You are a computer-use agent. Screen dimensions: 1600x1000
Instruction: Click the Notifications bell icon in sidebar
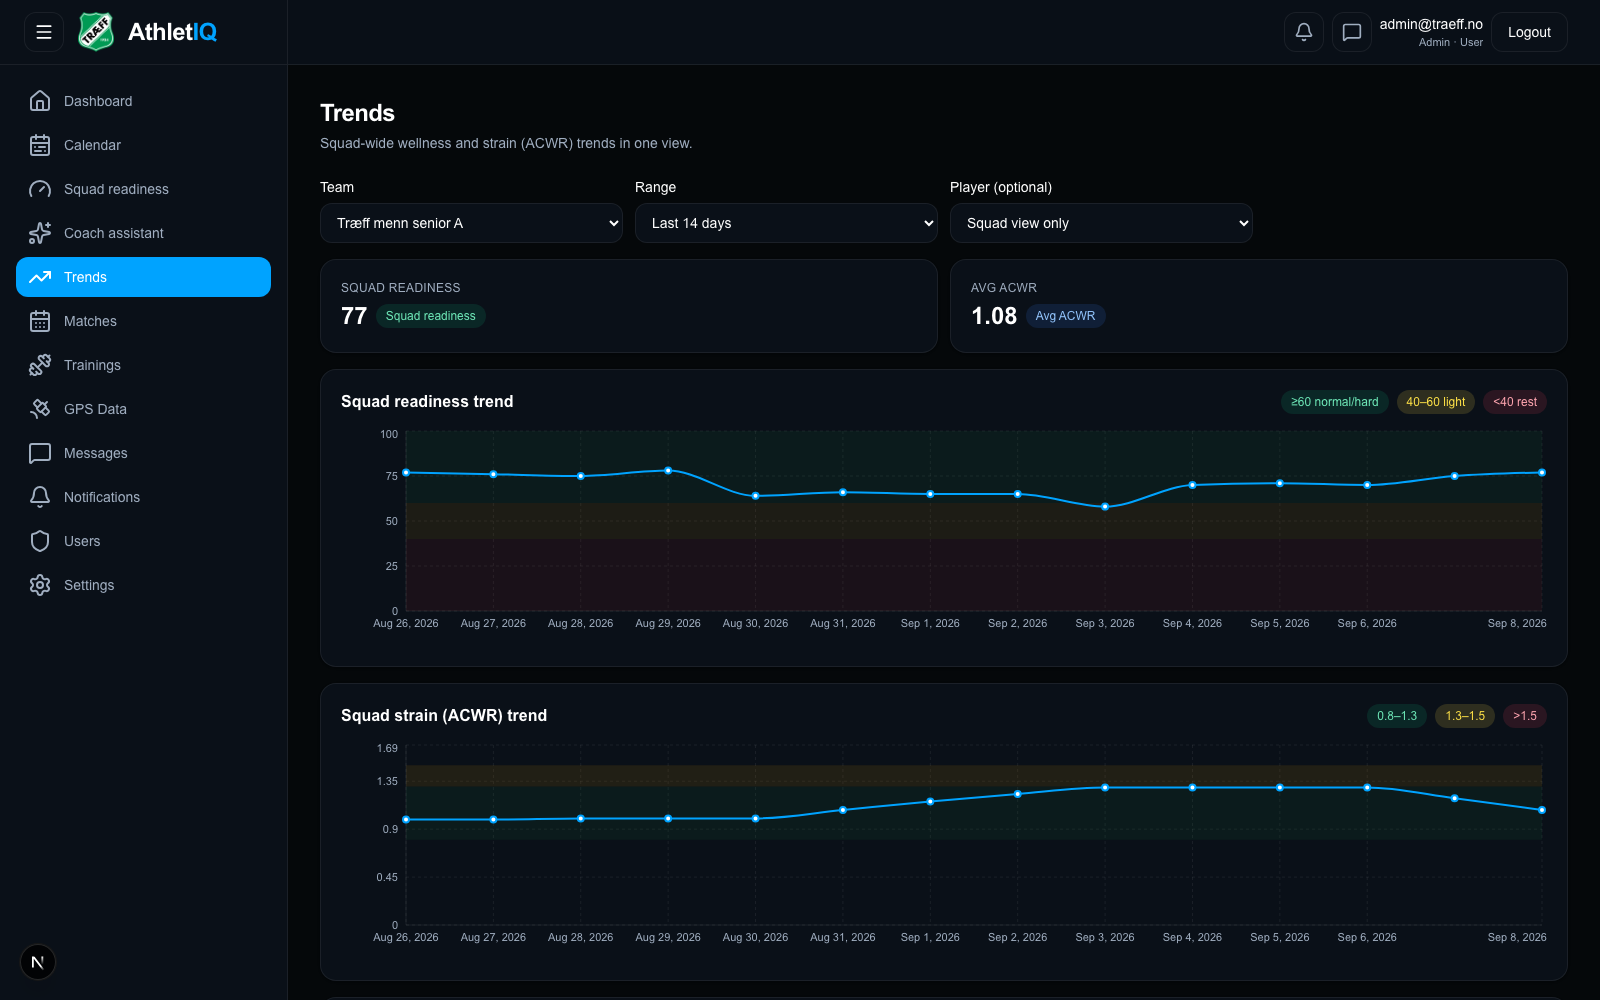[40, 497]
